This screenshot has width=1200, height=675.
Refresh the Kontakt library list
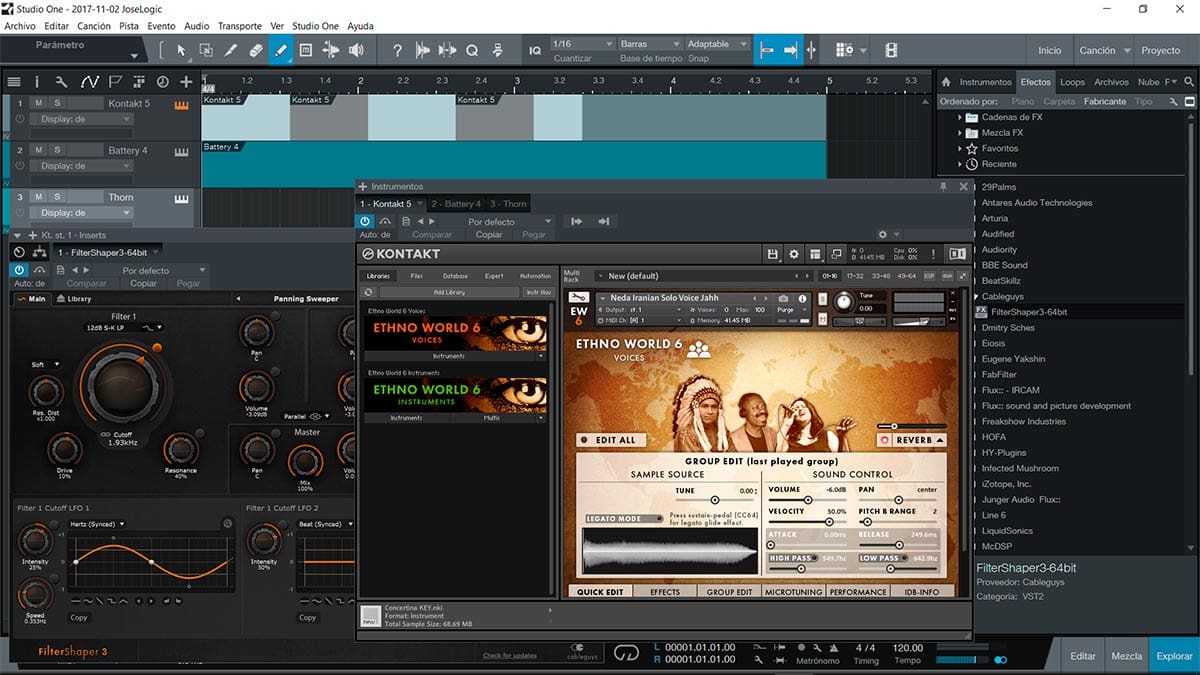pos(368,292)
